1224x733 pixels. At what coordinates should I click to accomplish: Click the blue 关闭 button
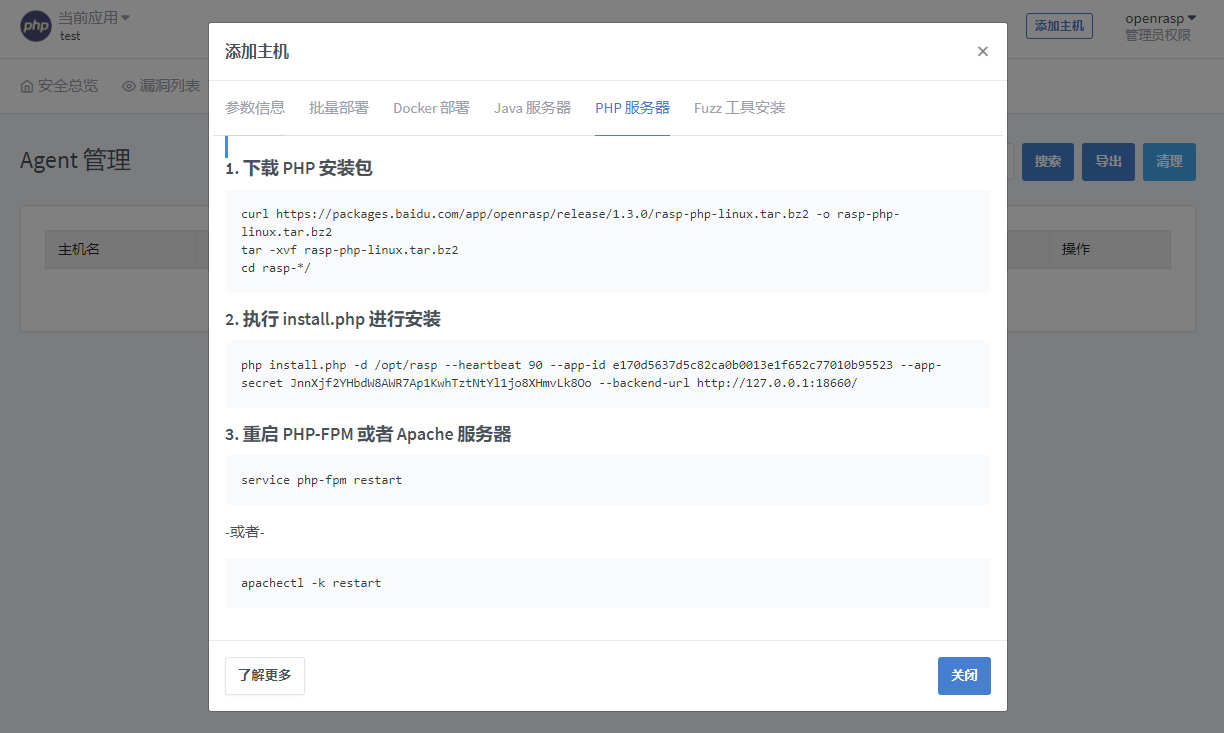964,676
